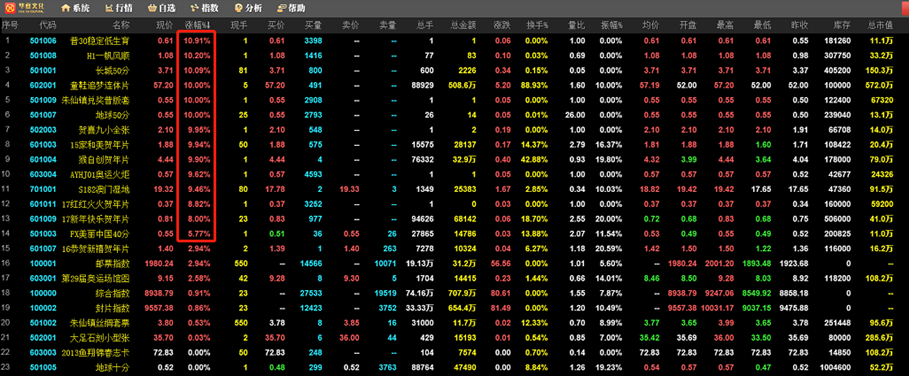Open the 自选 basket icon menu

point(162,8)
